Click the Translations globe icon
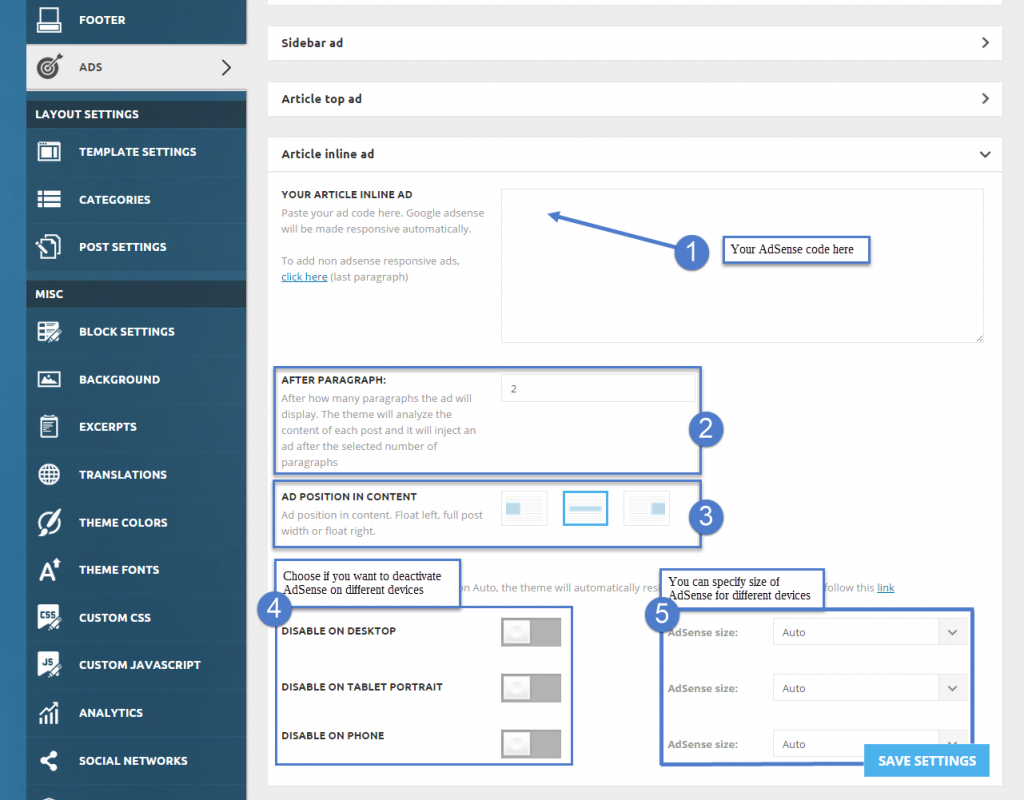 pyautogui.click(x=49, y=475)
